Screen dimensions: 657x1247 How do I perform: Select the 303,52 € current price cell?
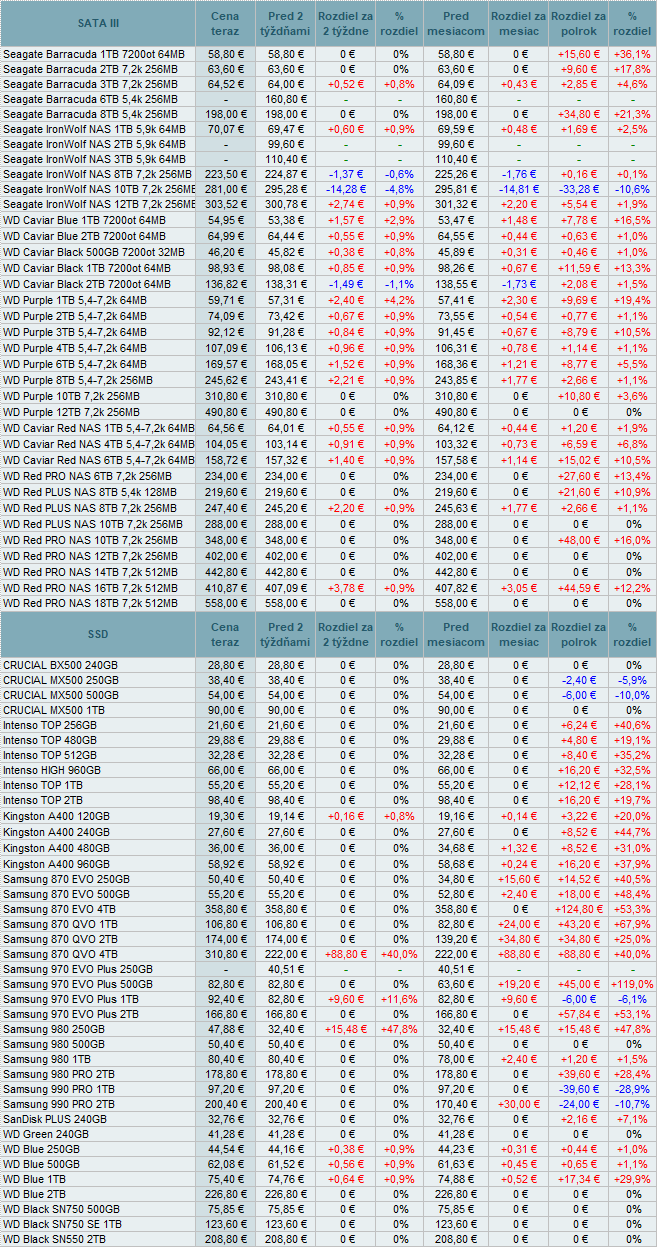click(226, 204)
